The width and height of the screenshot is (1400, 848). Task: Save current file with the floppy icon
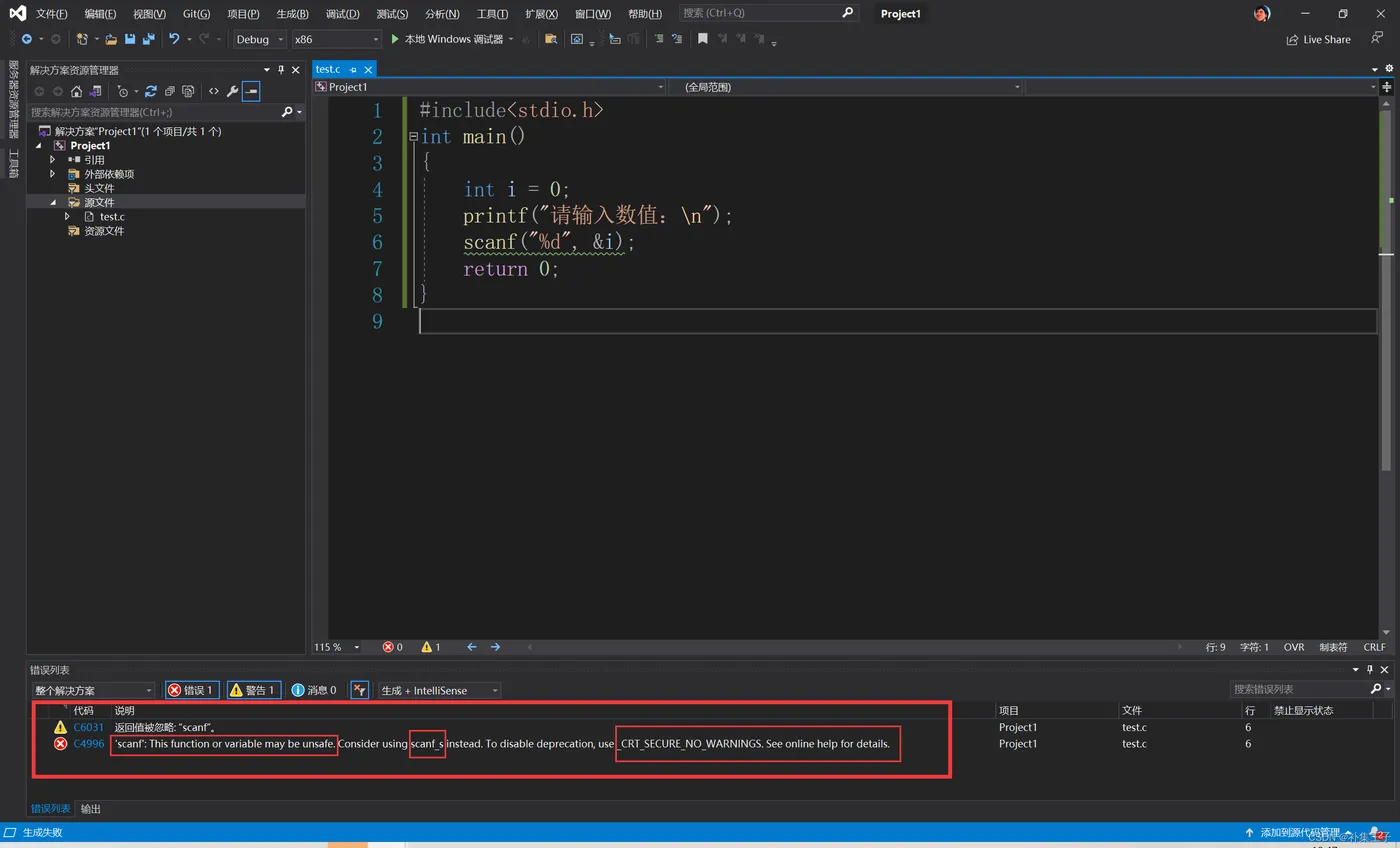click(x=130, y=39)
